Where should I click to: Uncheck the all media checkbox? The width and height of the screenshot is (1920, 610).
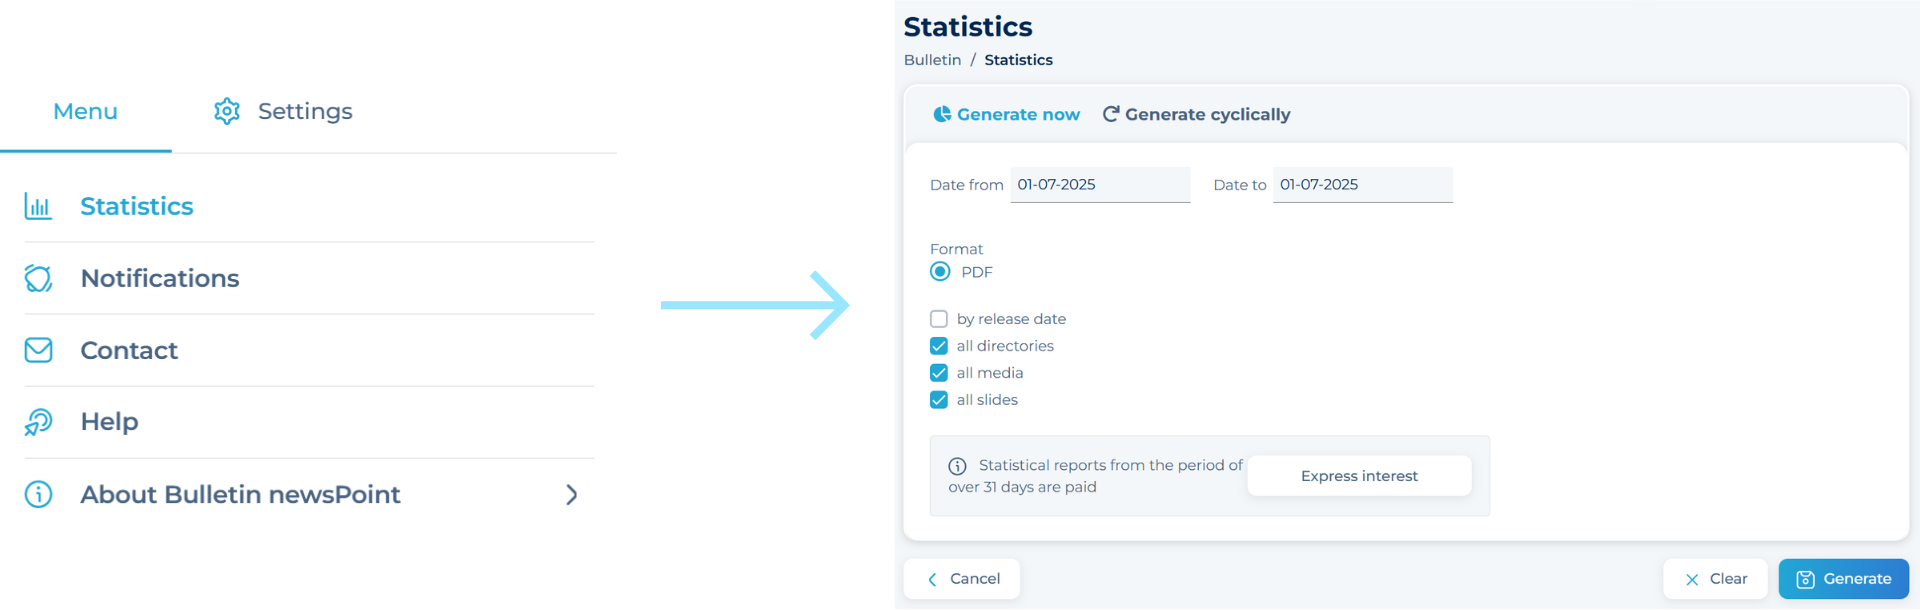[939, 373]
